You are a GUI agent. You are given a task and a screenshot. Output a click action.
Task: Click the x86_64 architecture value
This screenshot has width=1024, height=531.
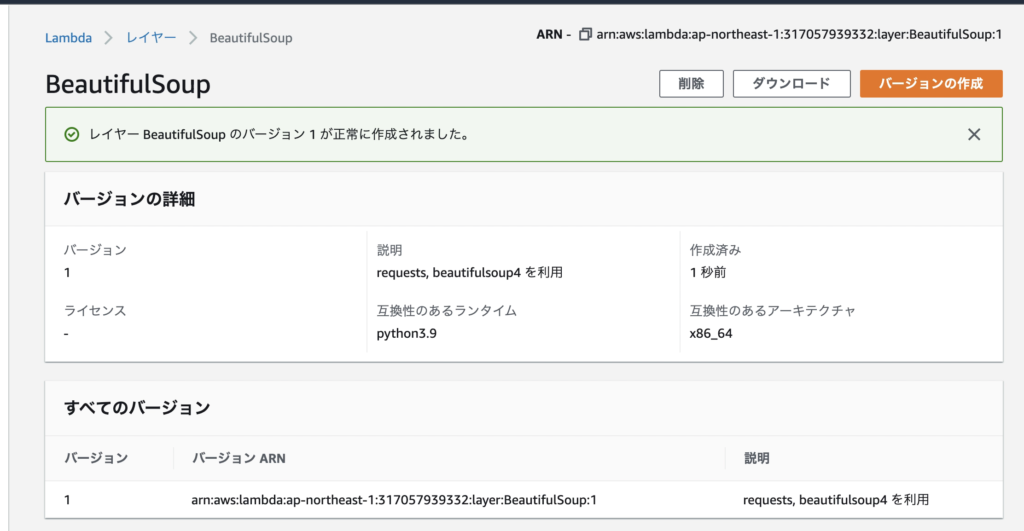point(711,333)
